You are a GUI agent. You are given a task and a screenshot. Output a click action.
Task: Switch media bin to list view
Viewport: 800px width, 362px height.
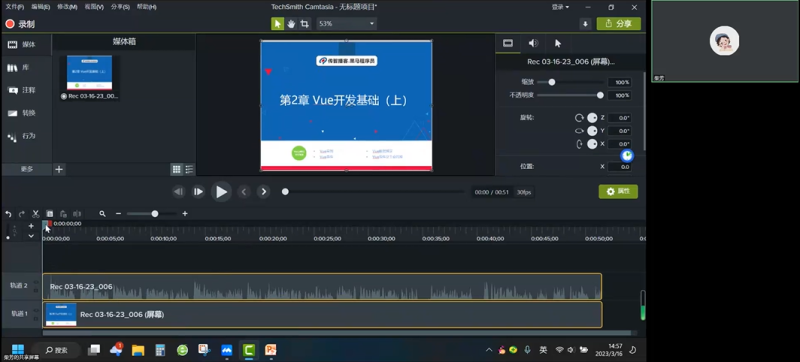(189, 169)
